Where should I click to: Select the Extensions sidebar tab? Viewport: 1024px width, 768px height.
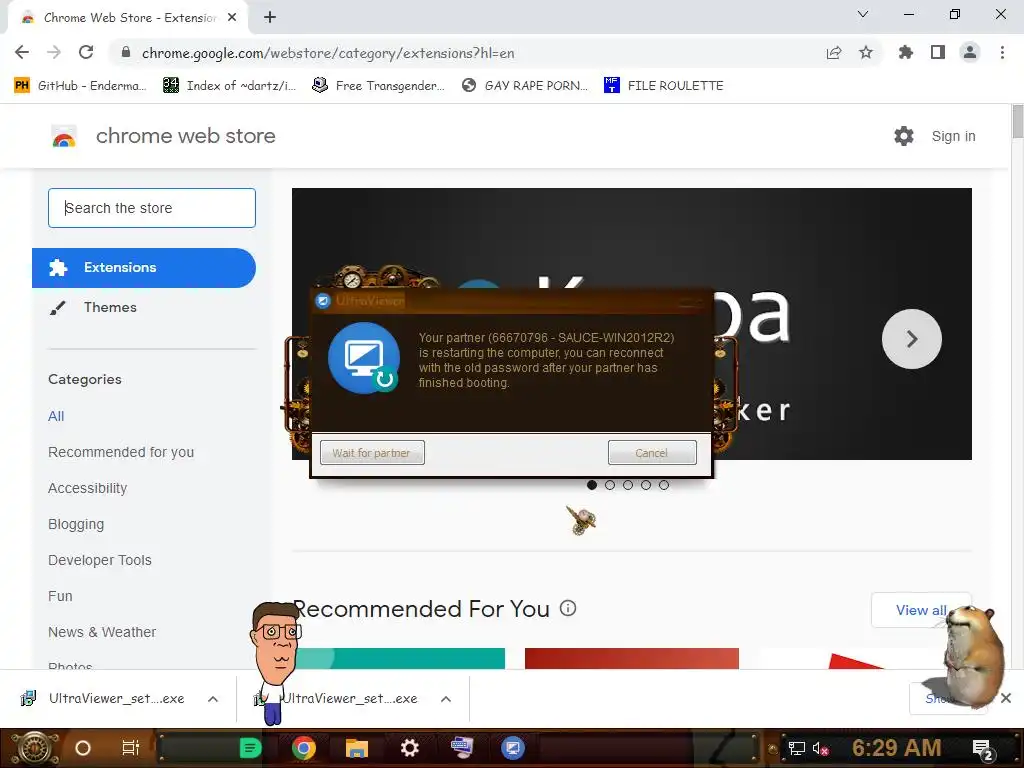click(x=144, y=268)
